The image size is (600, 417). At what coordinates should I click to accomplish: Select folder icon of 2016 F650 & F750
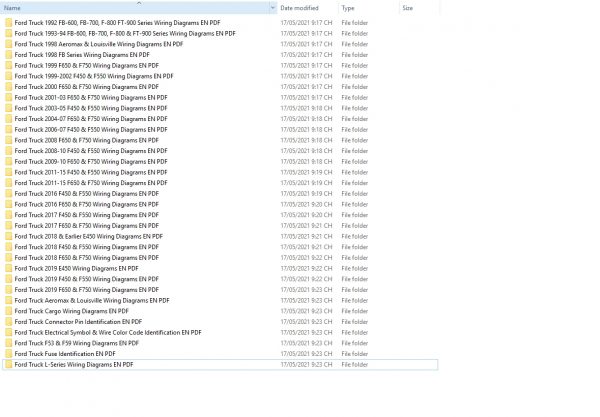pos(9,205)
